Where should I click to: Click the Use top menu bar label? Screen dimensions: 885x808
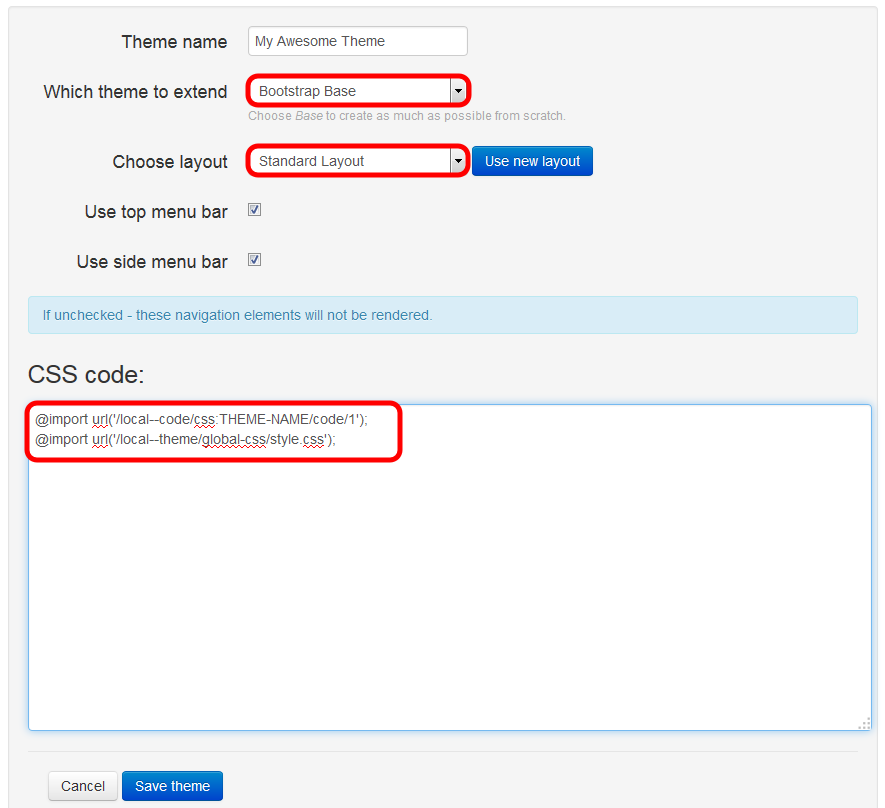click(156, 212)
